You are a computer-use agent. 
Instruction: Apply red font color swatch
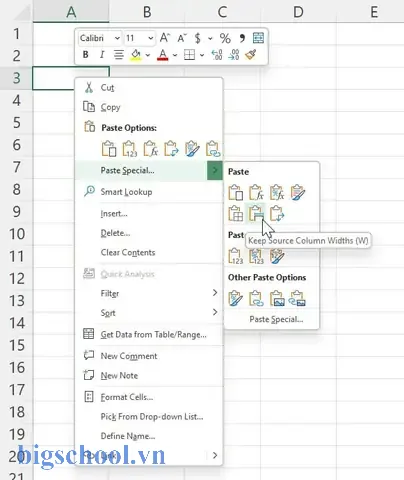point(163,55)
